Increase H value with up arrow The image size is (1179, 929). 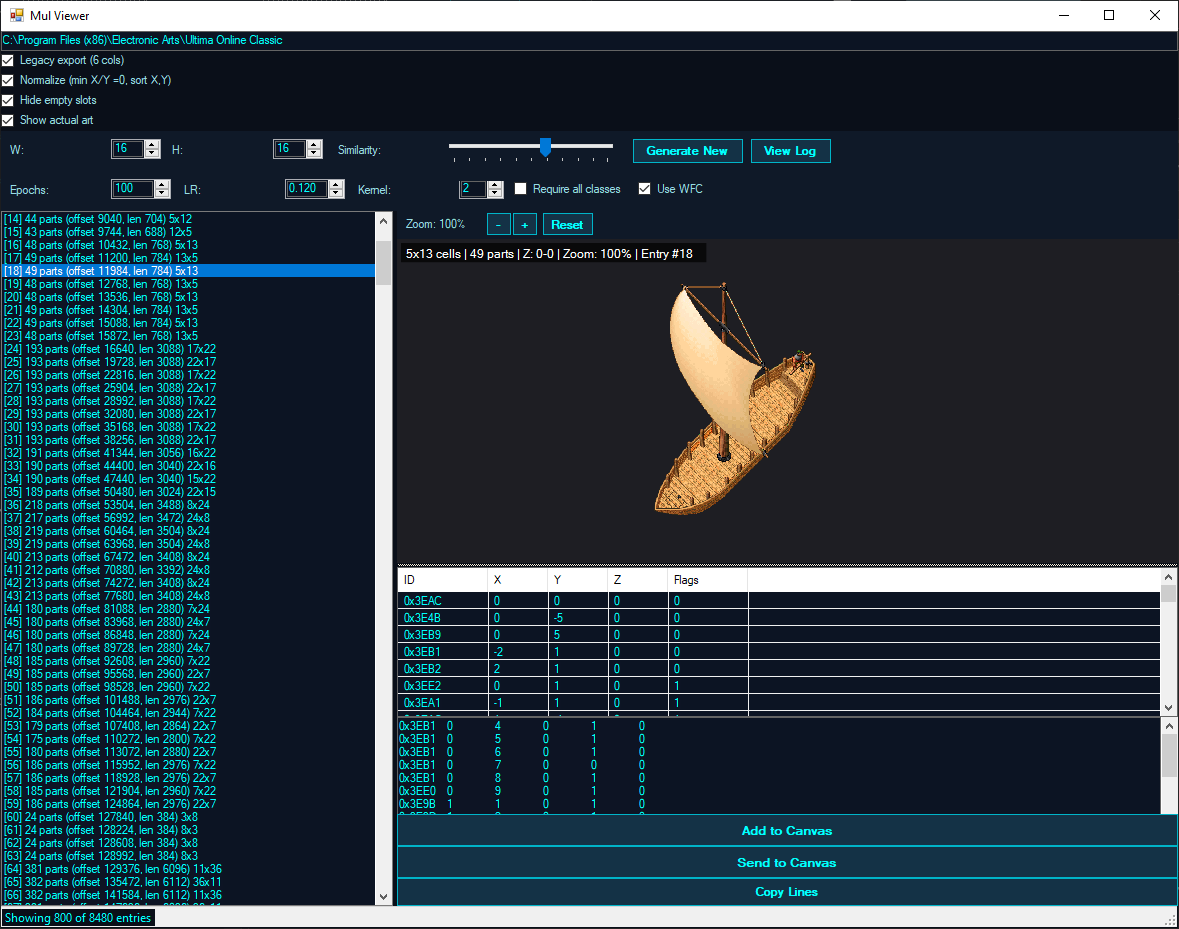(x=314, y=144)
